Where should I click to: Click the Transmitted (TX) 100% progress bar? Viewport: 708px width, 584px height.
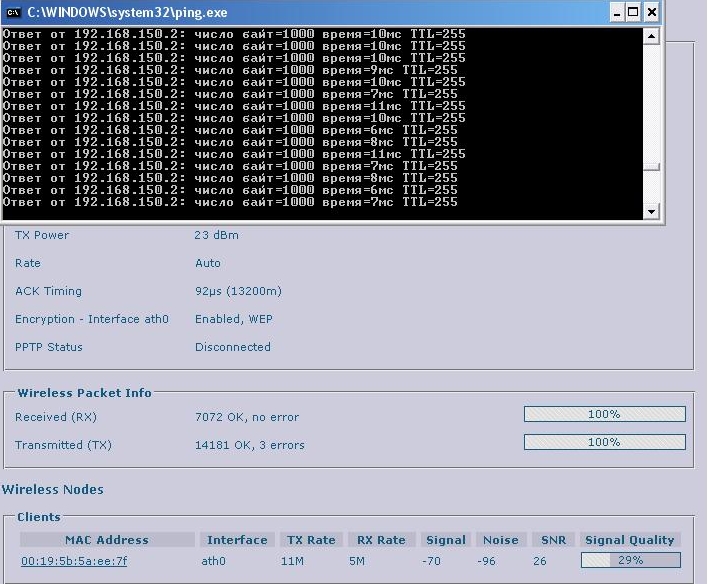(x=604, y=442)
